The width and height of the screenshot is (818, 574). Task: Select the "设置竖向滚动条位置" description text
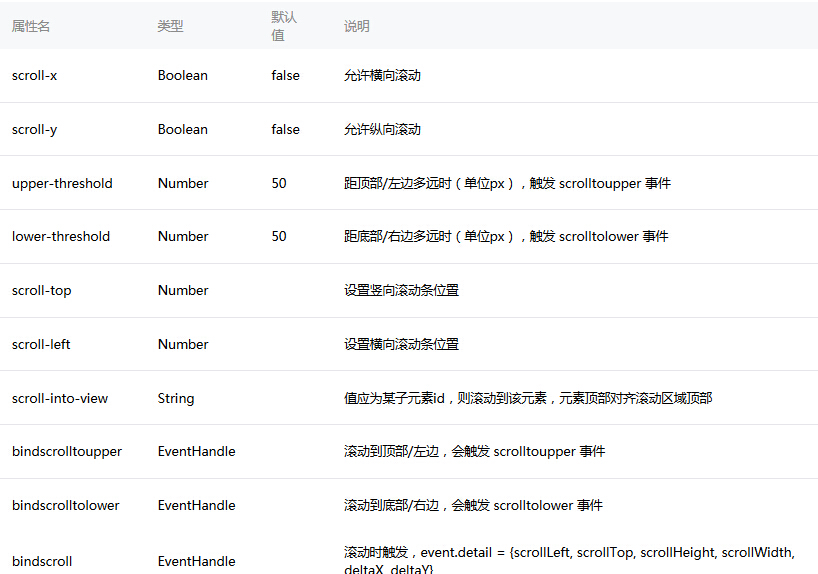tap(401, 290)
